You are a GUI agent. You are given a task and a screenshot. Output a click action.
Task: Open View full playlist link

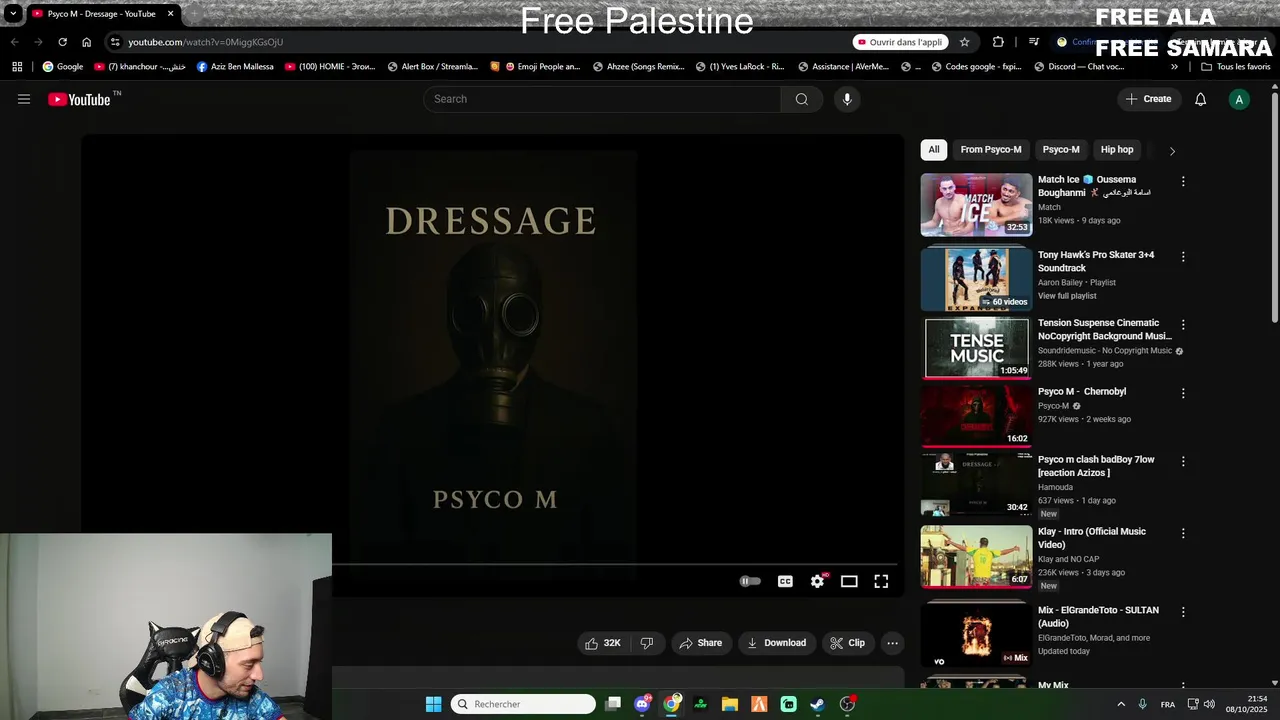[1067, 296]
